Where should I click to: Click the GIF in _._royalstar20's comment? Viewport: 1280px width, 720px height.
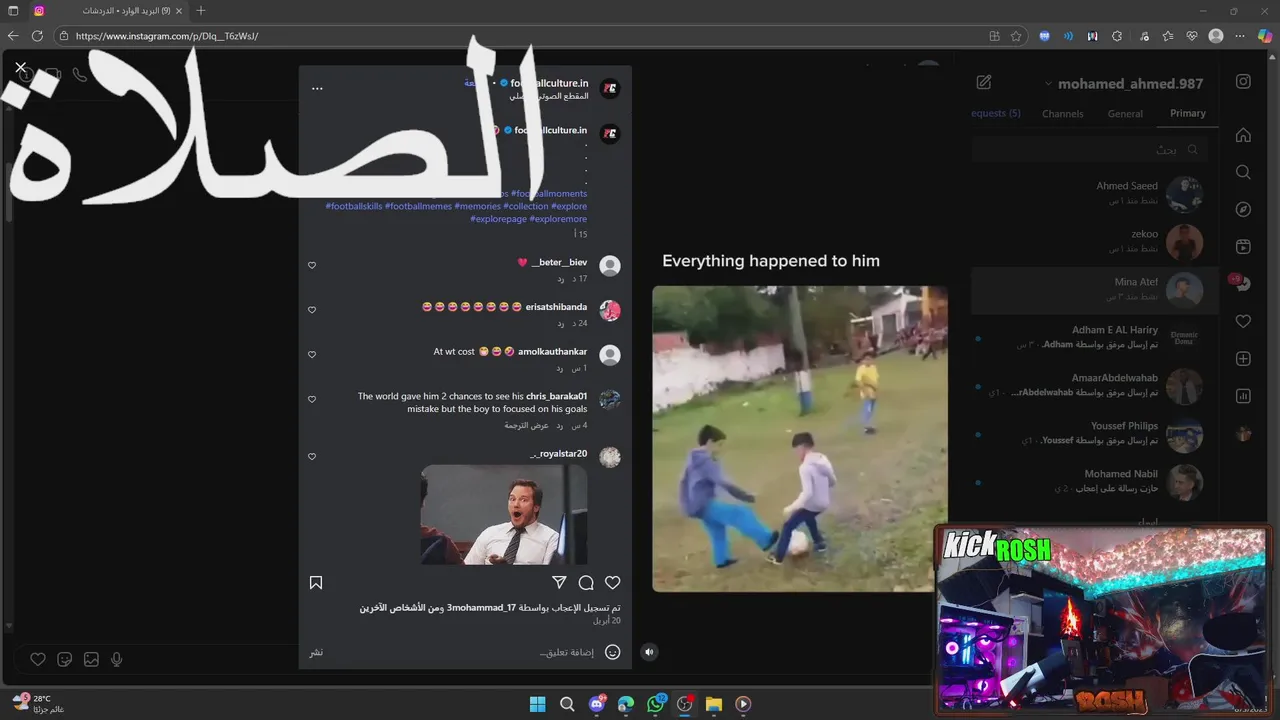click(x=504, y=514)
